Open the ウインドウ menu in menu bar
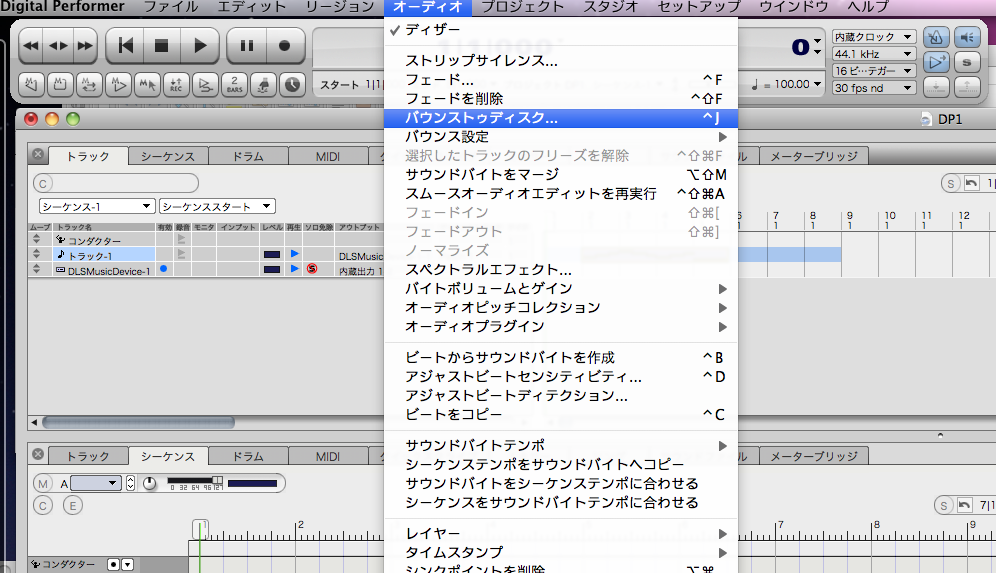996x573 pixels. tap(793, 7)
